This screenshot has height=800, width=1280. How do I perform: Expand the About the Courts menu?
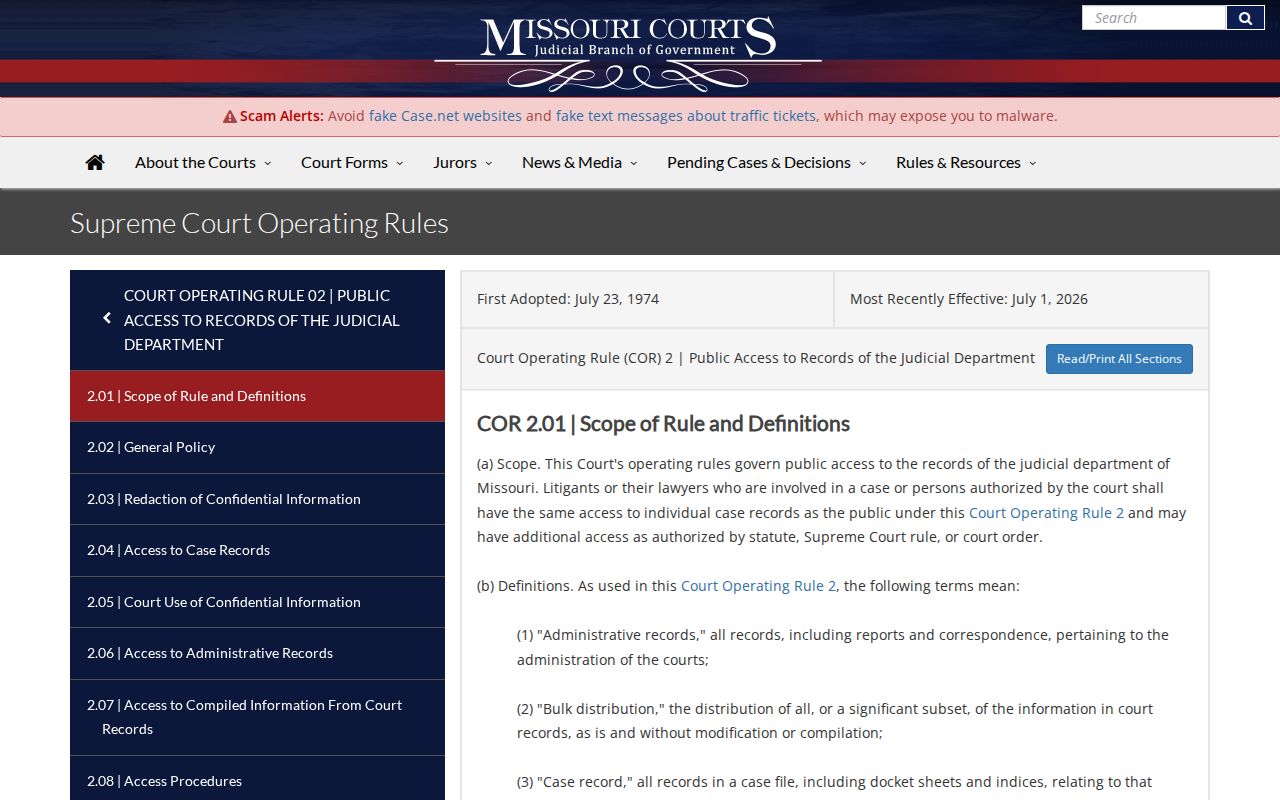[203, 162]
